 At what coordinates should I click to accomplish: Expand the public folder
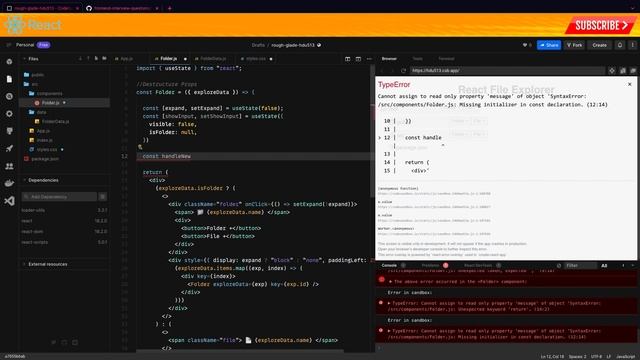pyautogui.click(x=34, y=75)
